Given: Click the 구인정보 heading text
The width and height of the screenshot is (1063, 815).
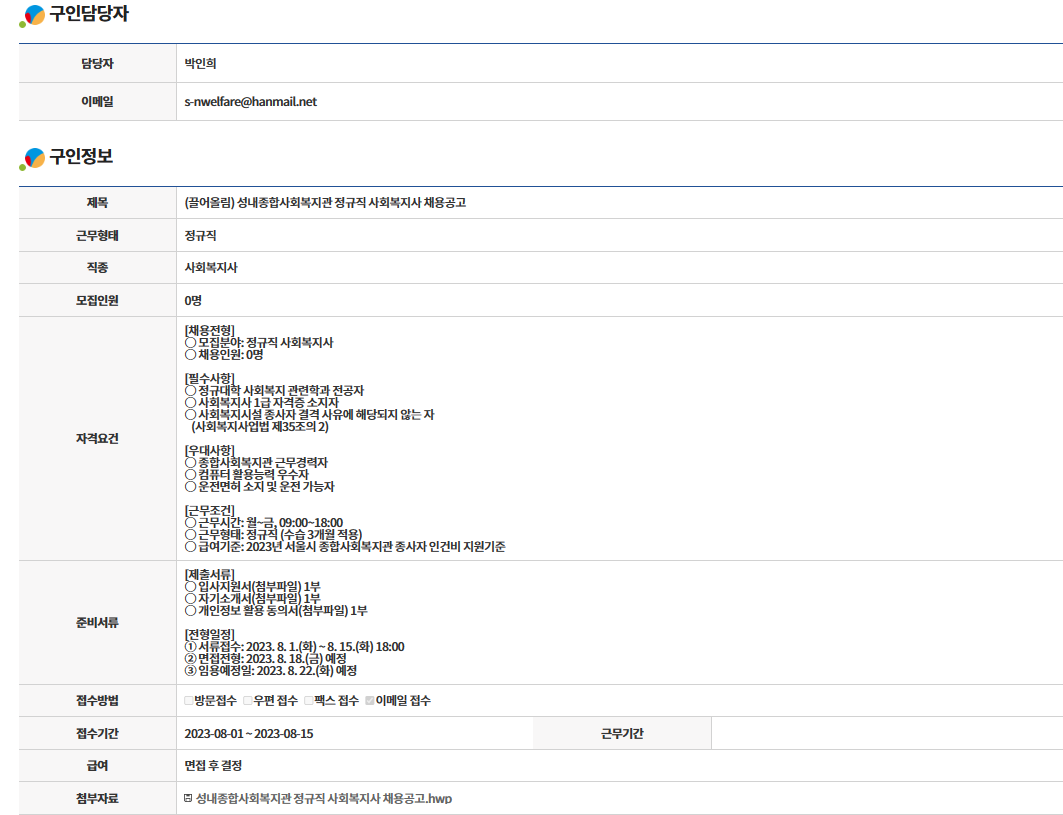Looking at the screenshot, I should click(x=81, y=157).
